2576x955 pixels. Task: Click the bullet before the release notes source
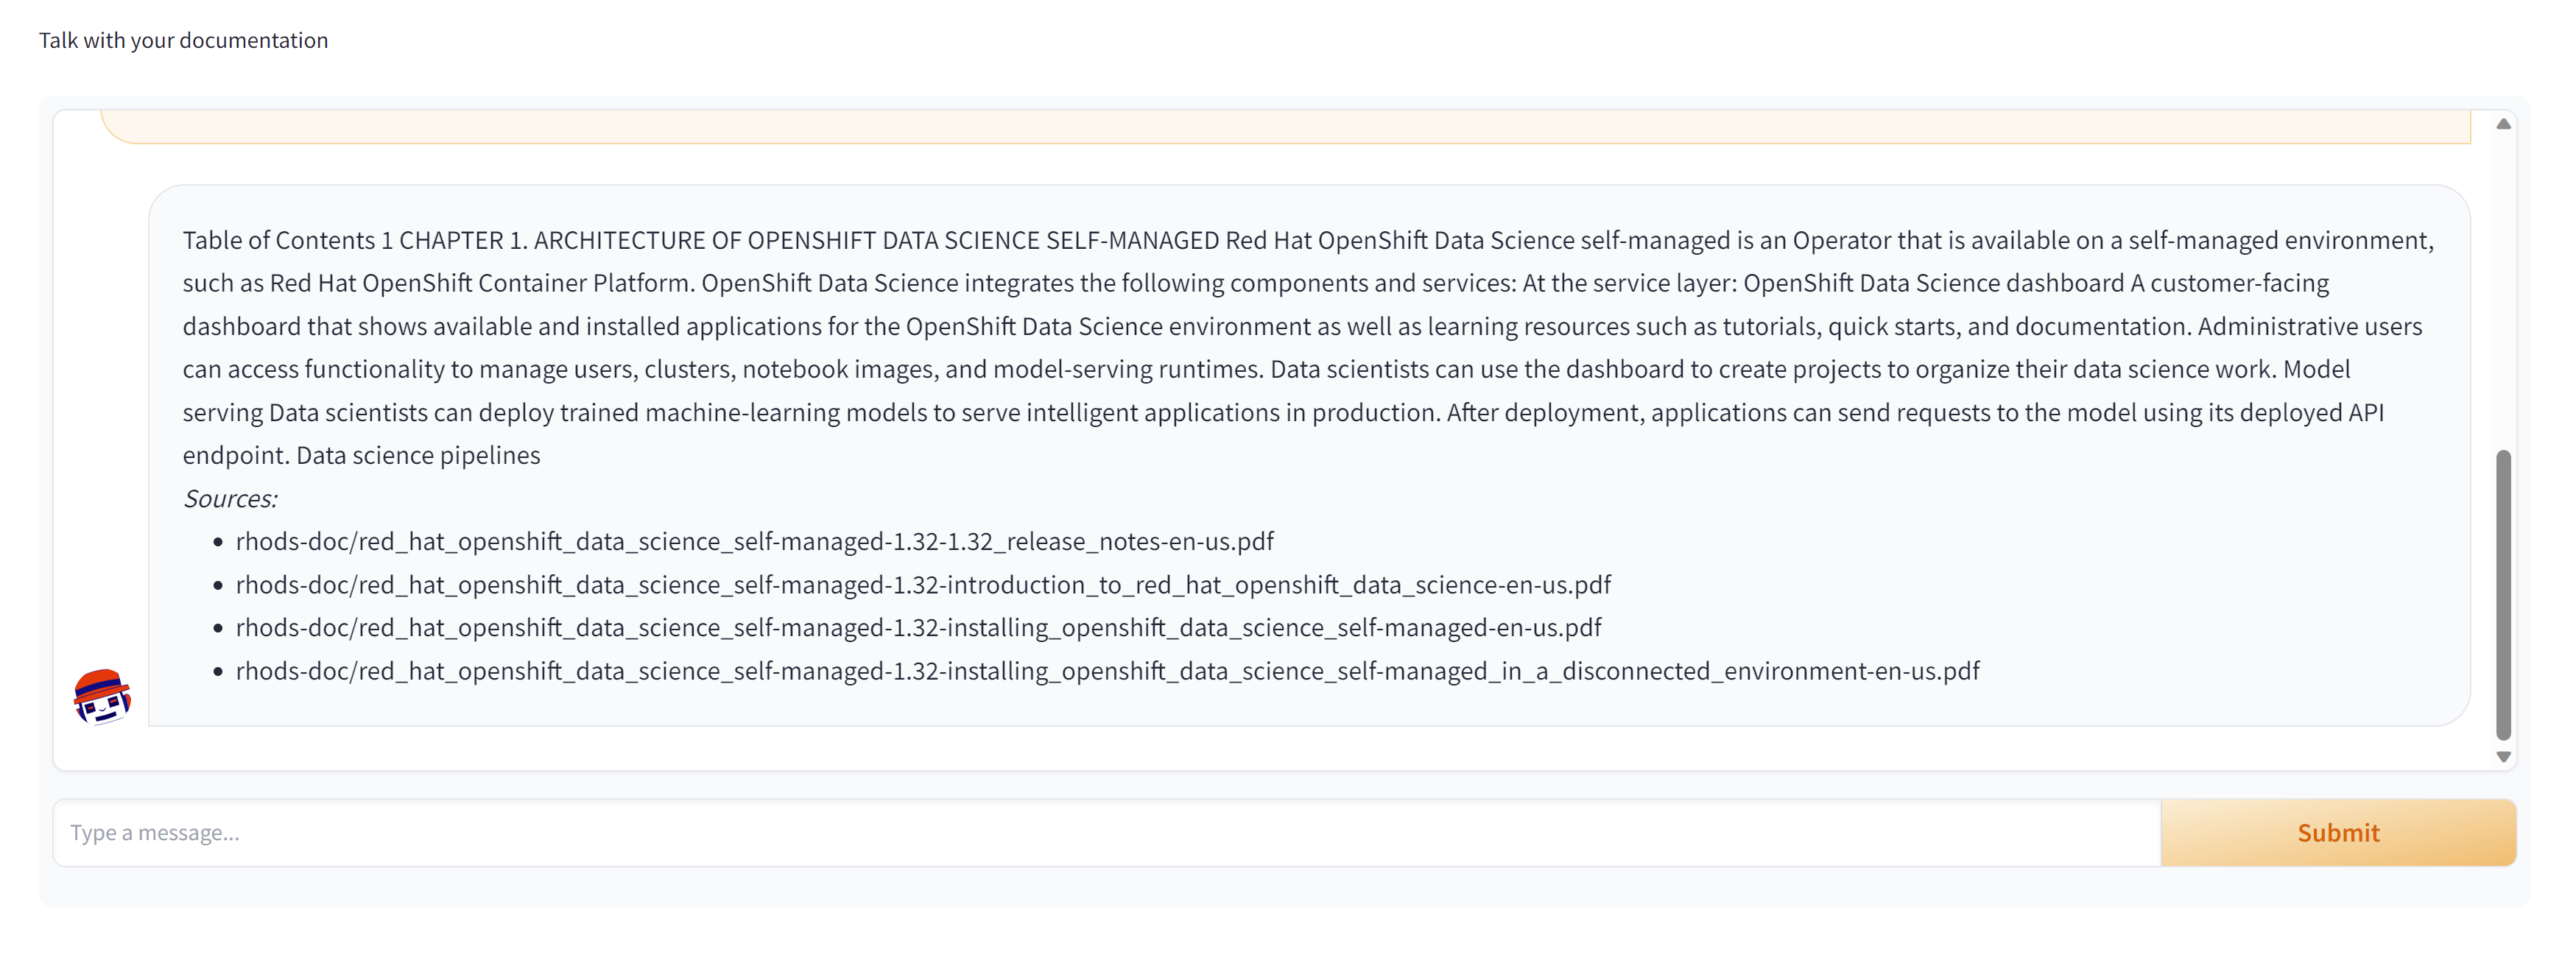click(218, 543)
